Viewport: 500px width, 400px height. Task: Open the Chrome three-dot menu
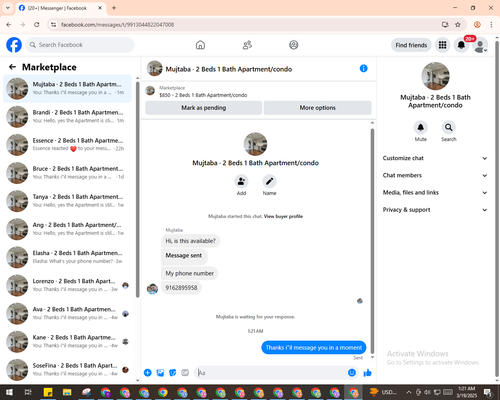pyautogui.click(x=491, y=25)
